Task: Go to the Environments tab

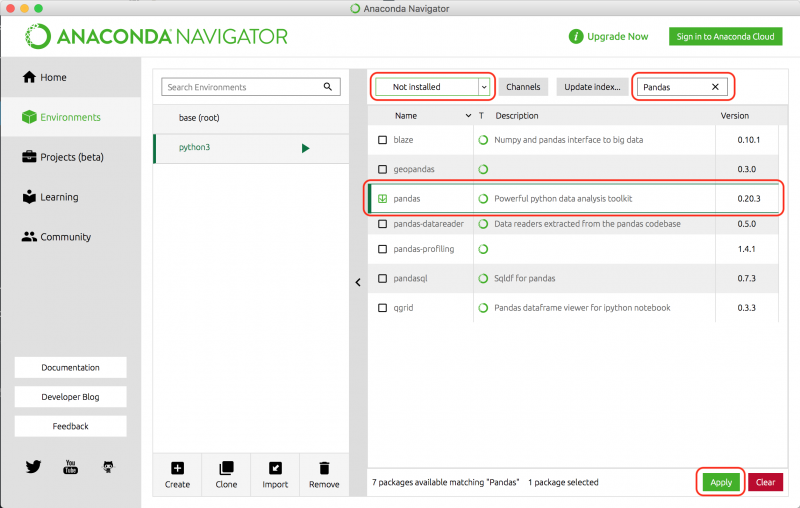Action: pyautogui.click(x=71, y=117)
